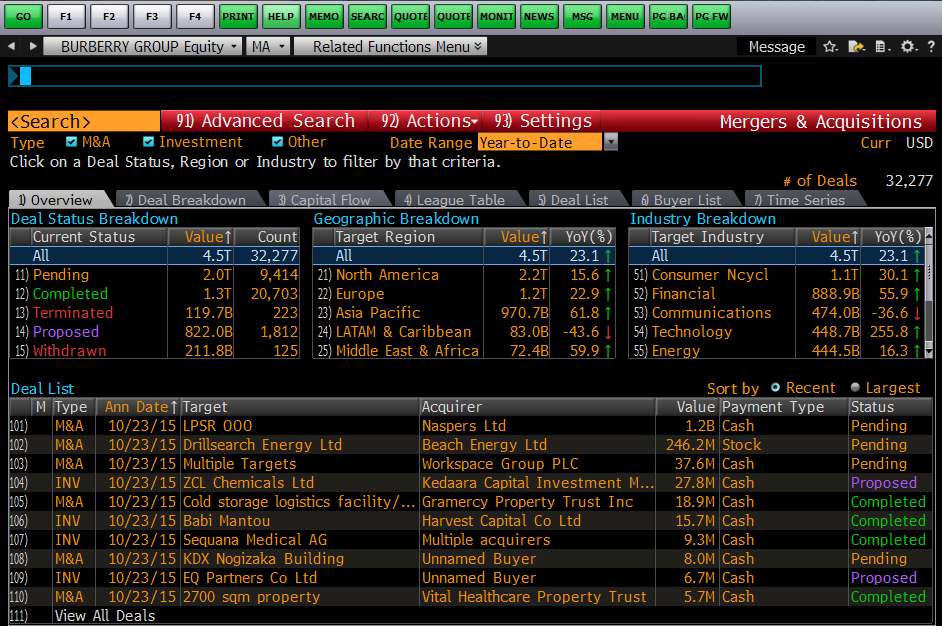Viewport: 942px width, 626px height.
Task: Expand the Related Functions Menu
Action: [397, 46]
